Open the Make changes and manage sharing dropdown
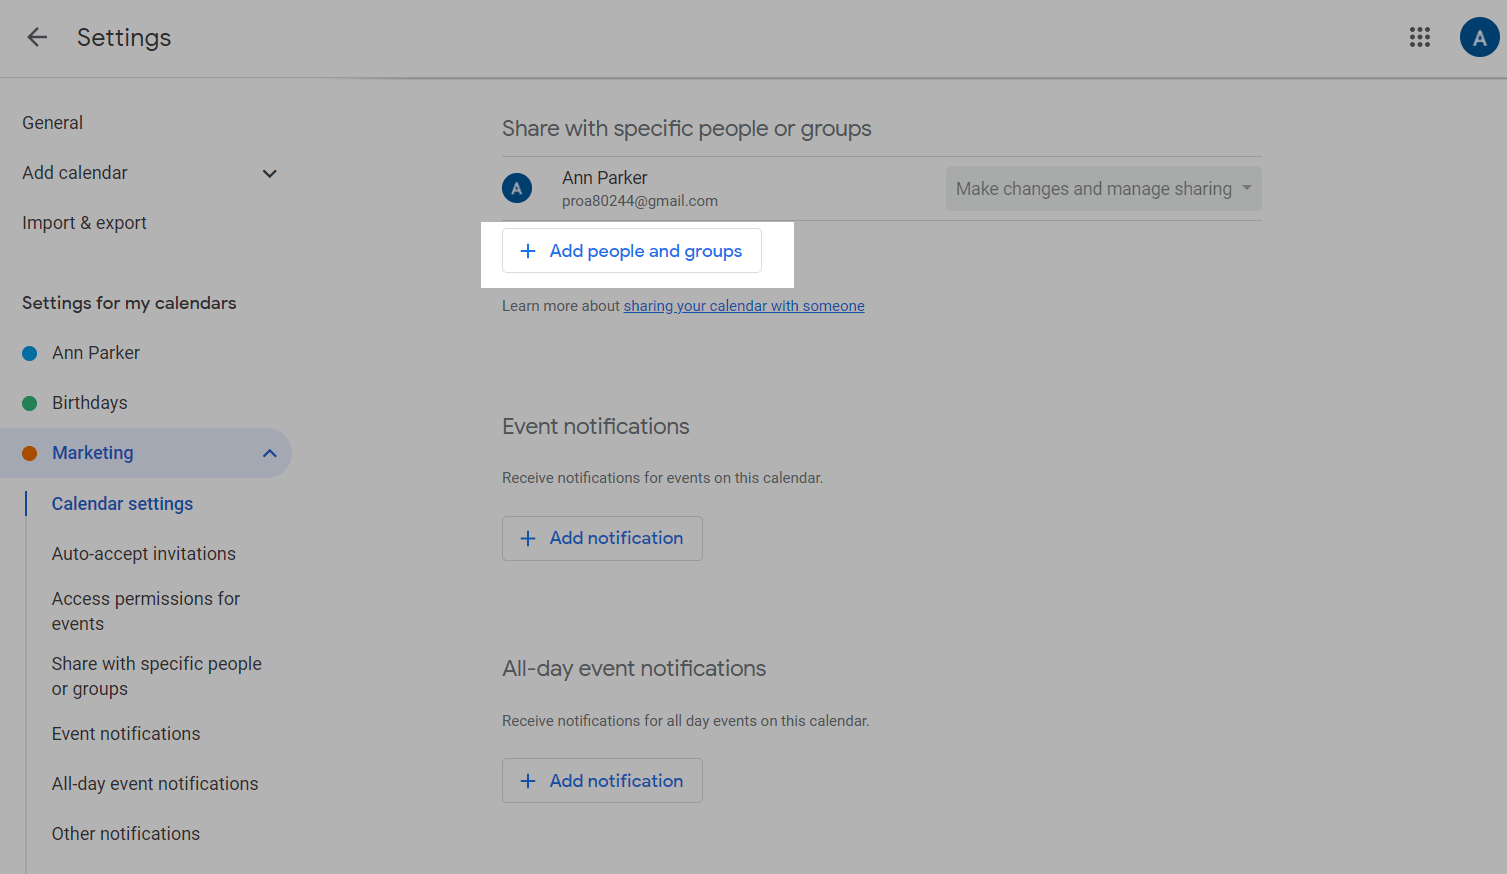 (1103, 189)
